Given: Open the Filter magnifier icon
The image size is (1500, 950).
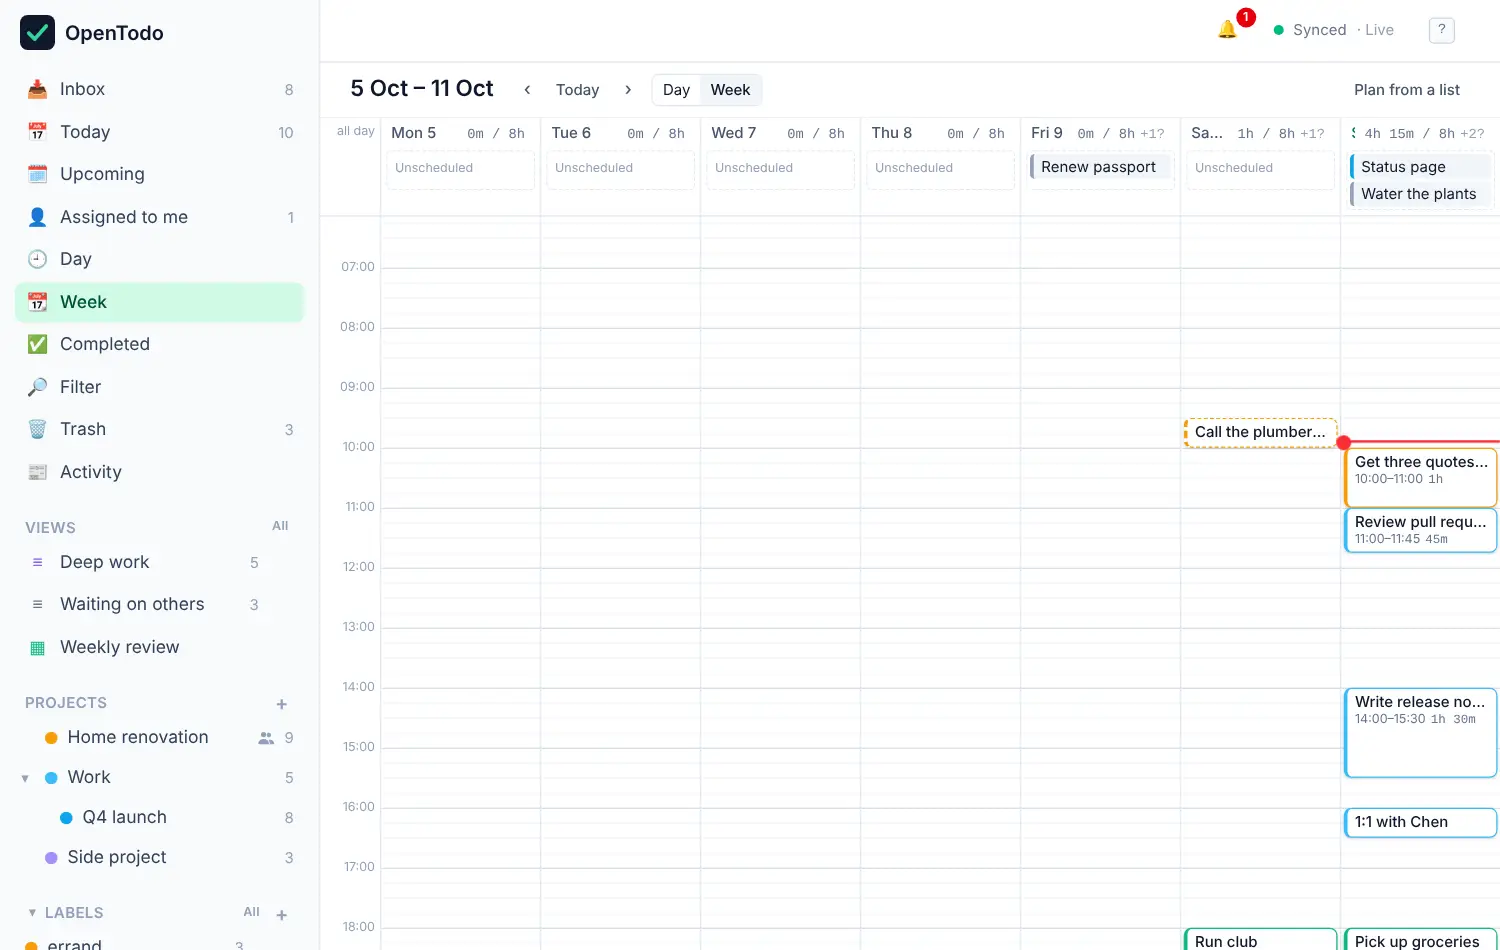Looking at the screenshot, I should coord(37,387).
